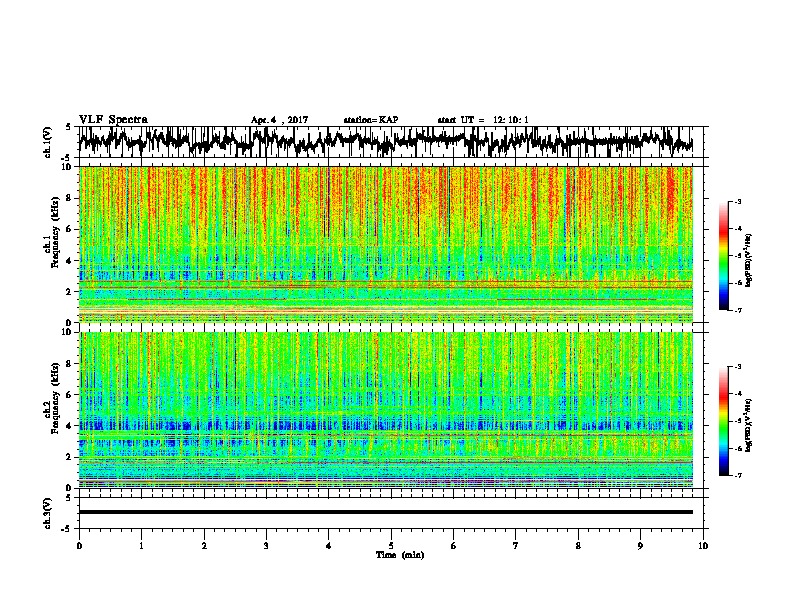Click the time axis tick label "1"
The height and width of the screenshot is (612, 792).
click(141, 546)
